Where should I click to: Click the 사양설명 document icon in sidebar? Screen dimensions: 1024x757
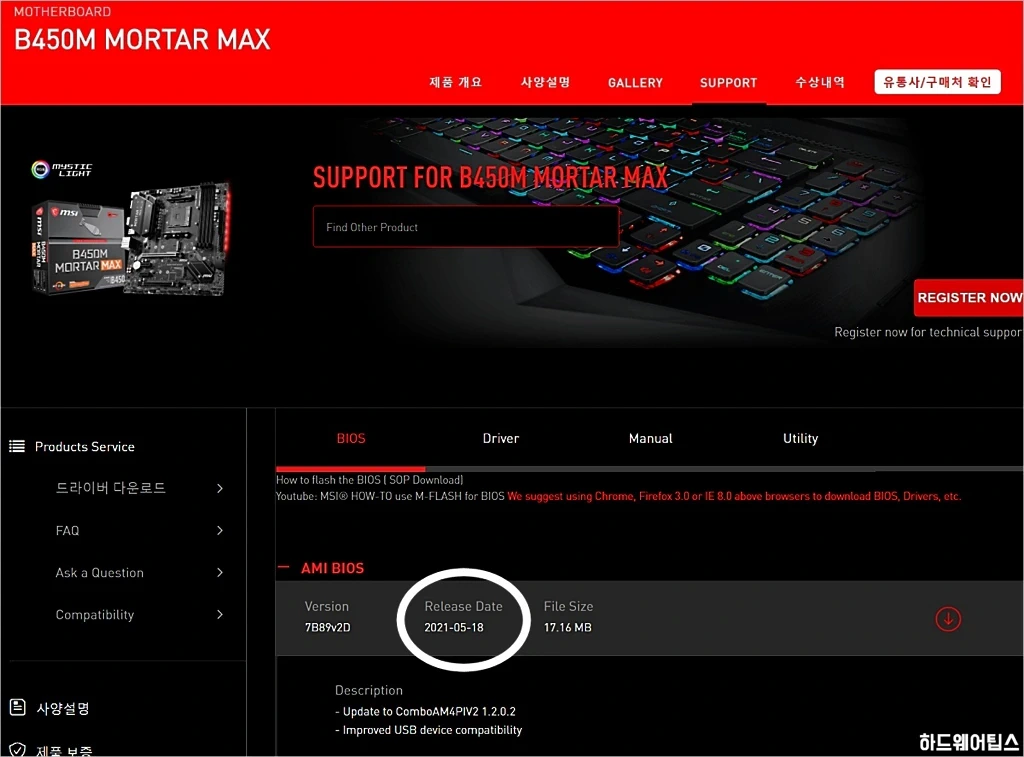[x=17, y=708]
